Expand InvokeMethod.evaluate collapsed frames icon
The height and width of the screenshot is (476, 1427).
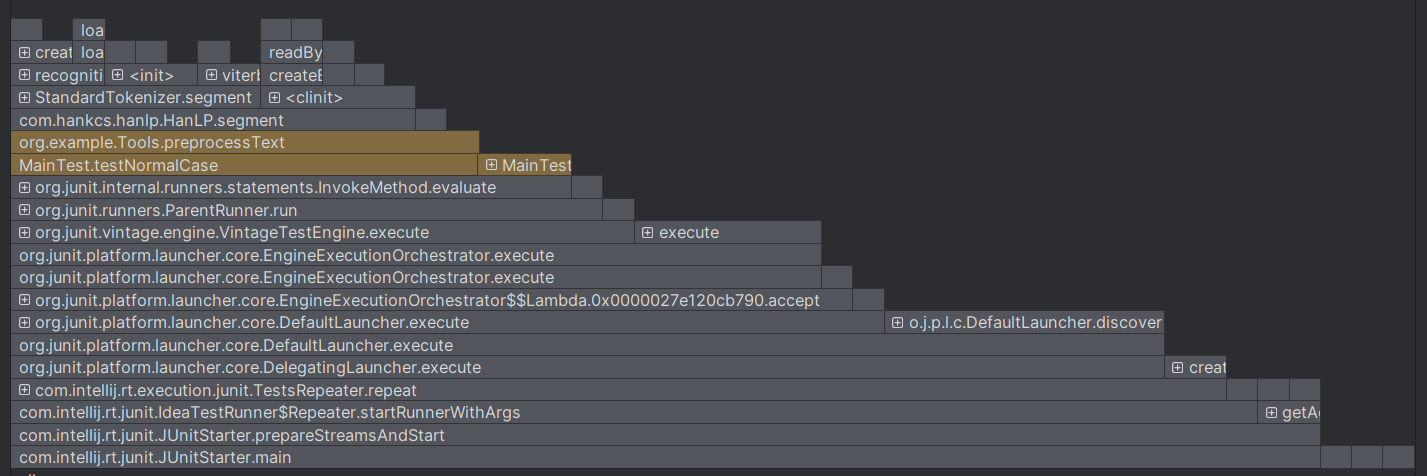[x=25, y=188]
